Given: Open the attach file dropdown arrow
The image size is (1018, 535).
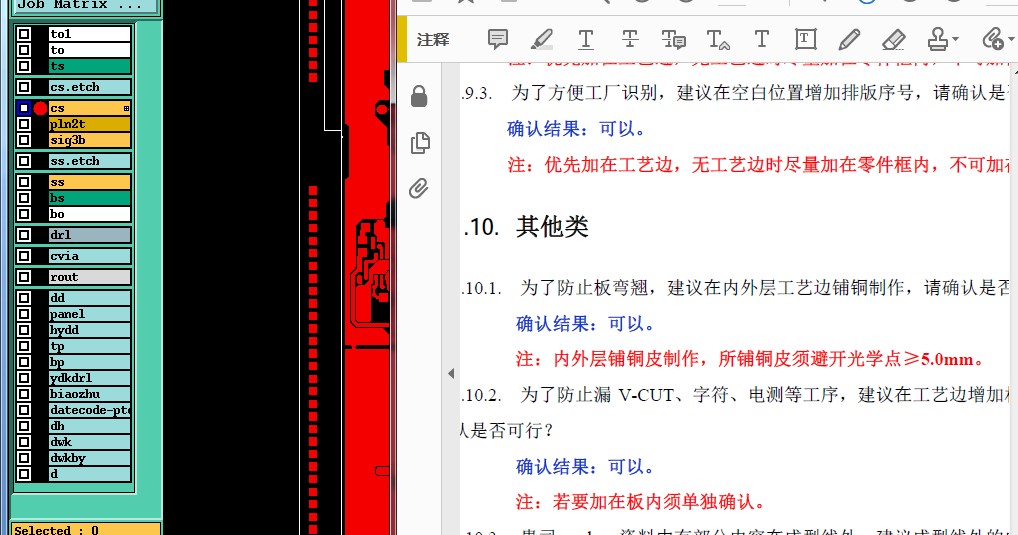Looking at the screenshot, I should (1011, 40).
